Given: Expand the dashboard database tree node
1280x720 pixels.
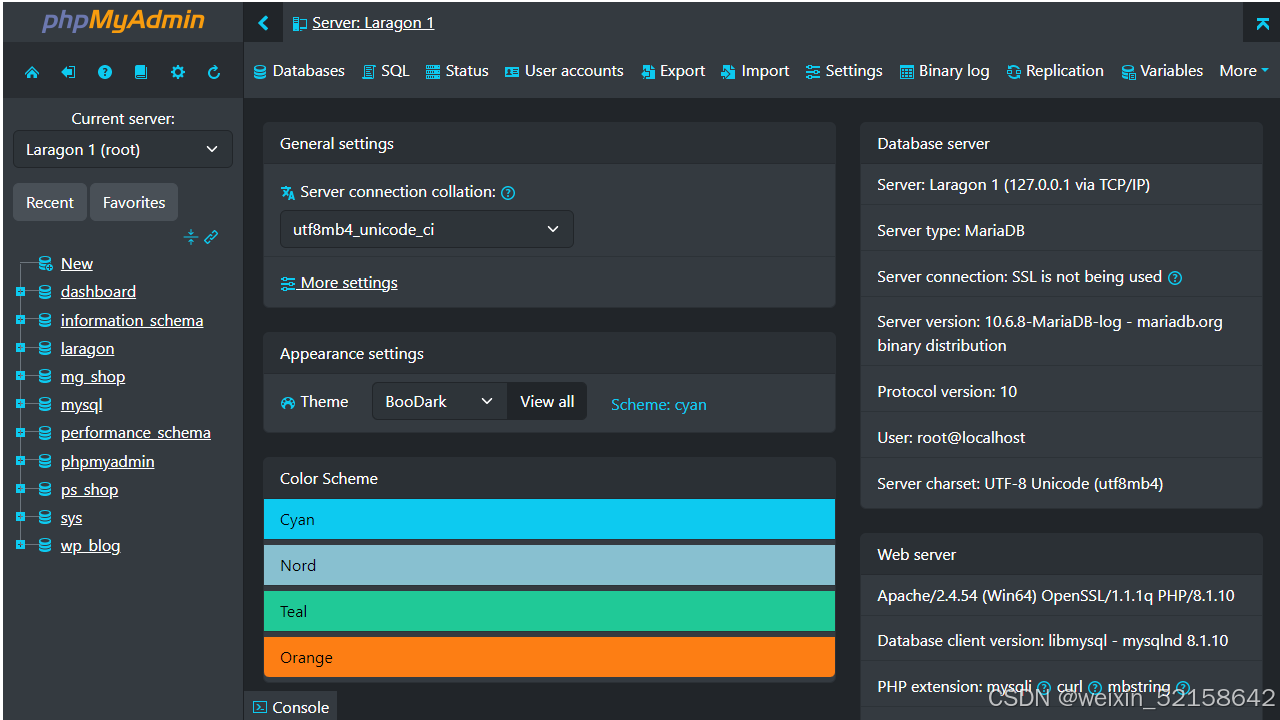Looking at the screenshot, I should [x=20, y=292].
